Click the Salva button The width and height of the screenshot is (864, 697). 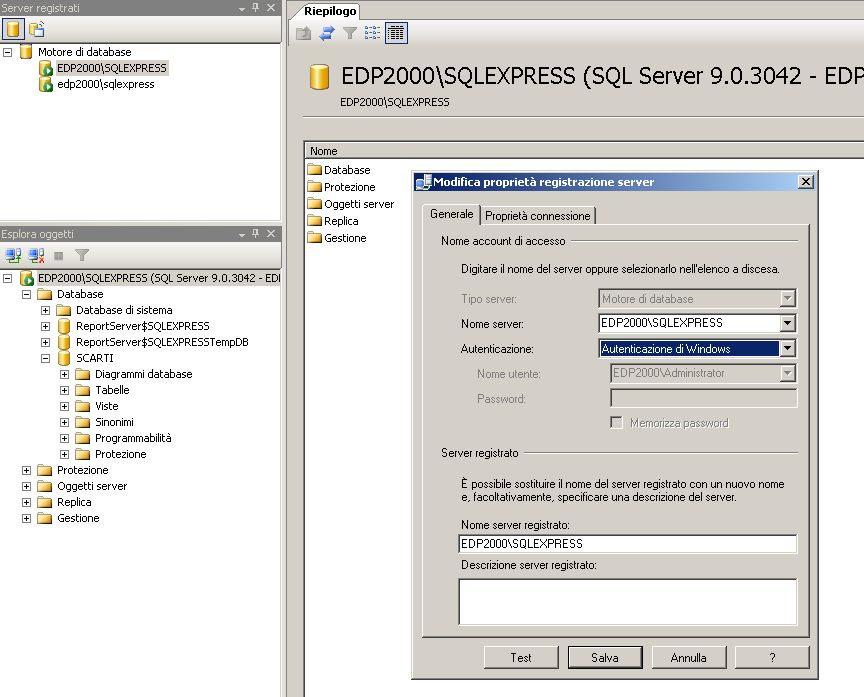(x=605, y=657)
